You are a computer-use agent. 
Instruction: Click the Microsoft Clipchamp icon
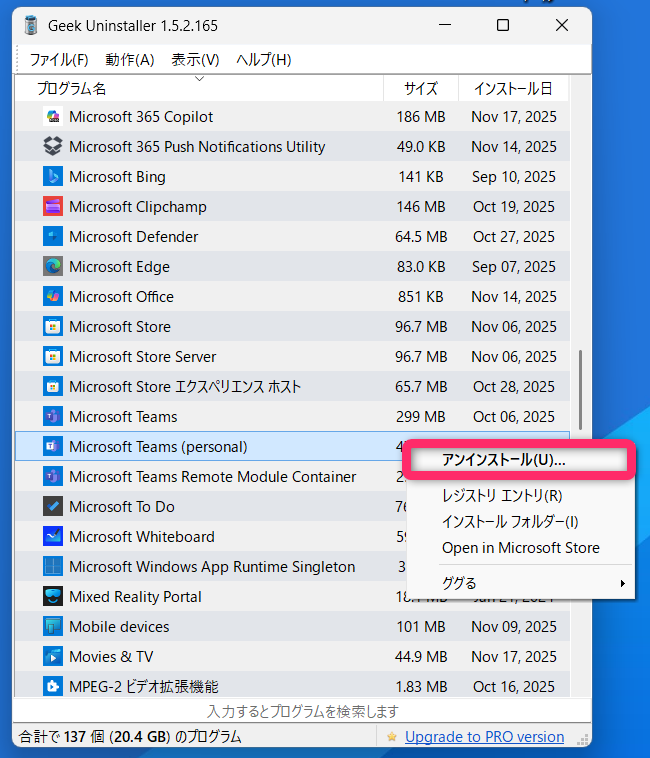click(x=53, y=207)
